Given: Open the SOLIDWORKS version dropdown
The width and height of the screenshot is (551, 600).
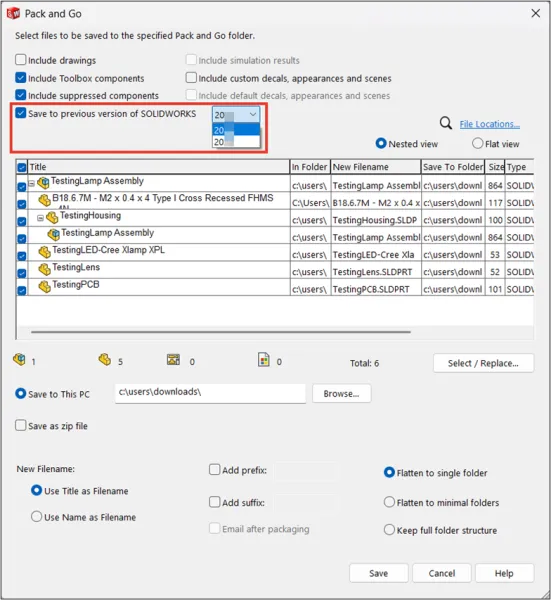Looking at the screenshot, I should (x=236, y=114).
